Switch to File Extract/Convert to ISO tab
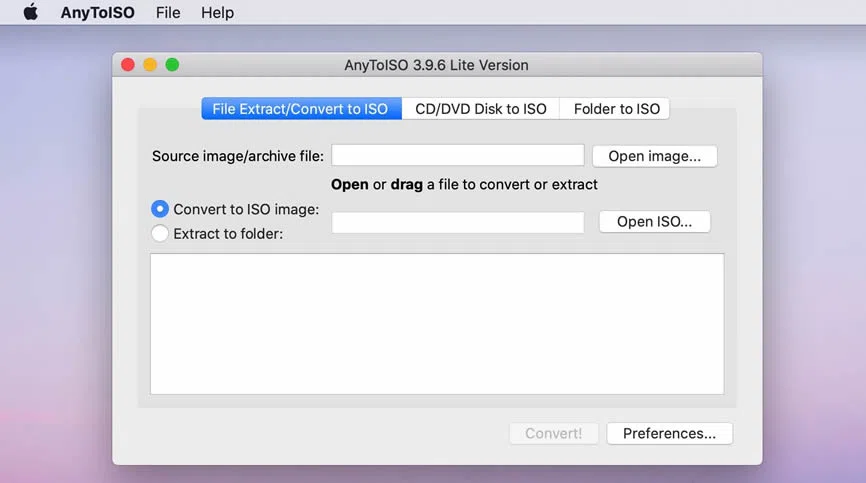This screenshot has height=483, width=866. coord(300,109)
